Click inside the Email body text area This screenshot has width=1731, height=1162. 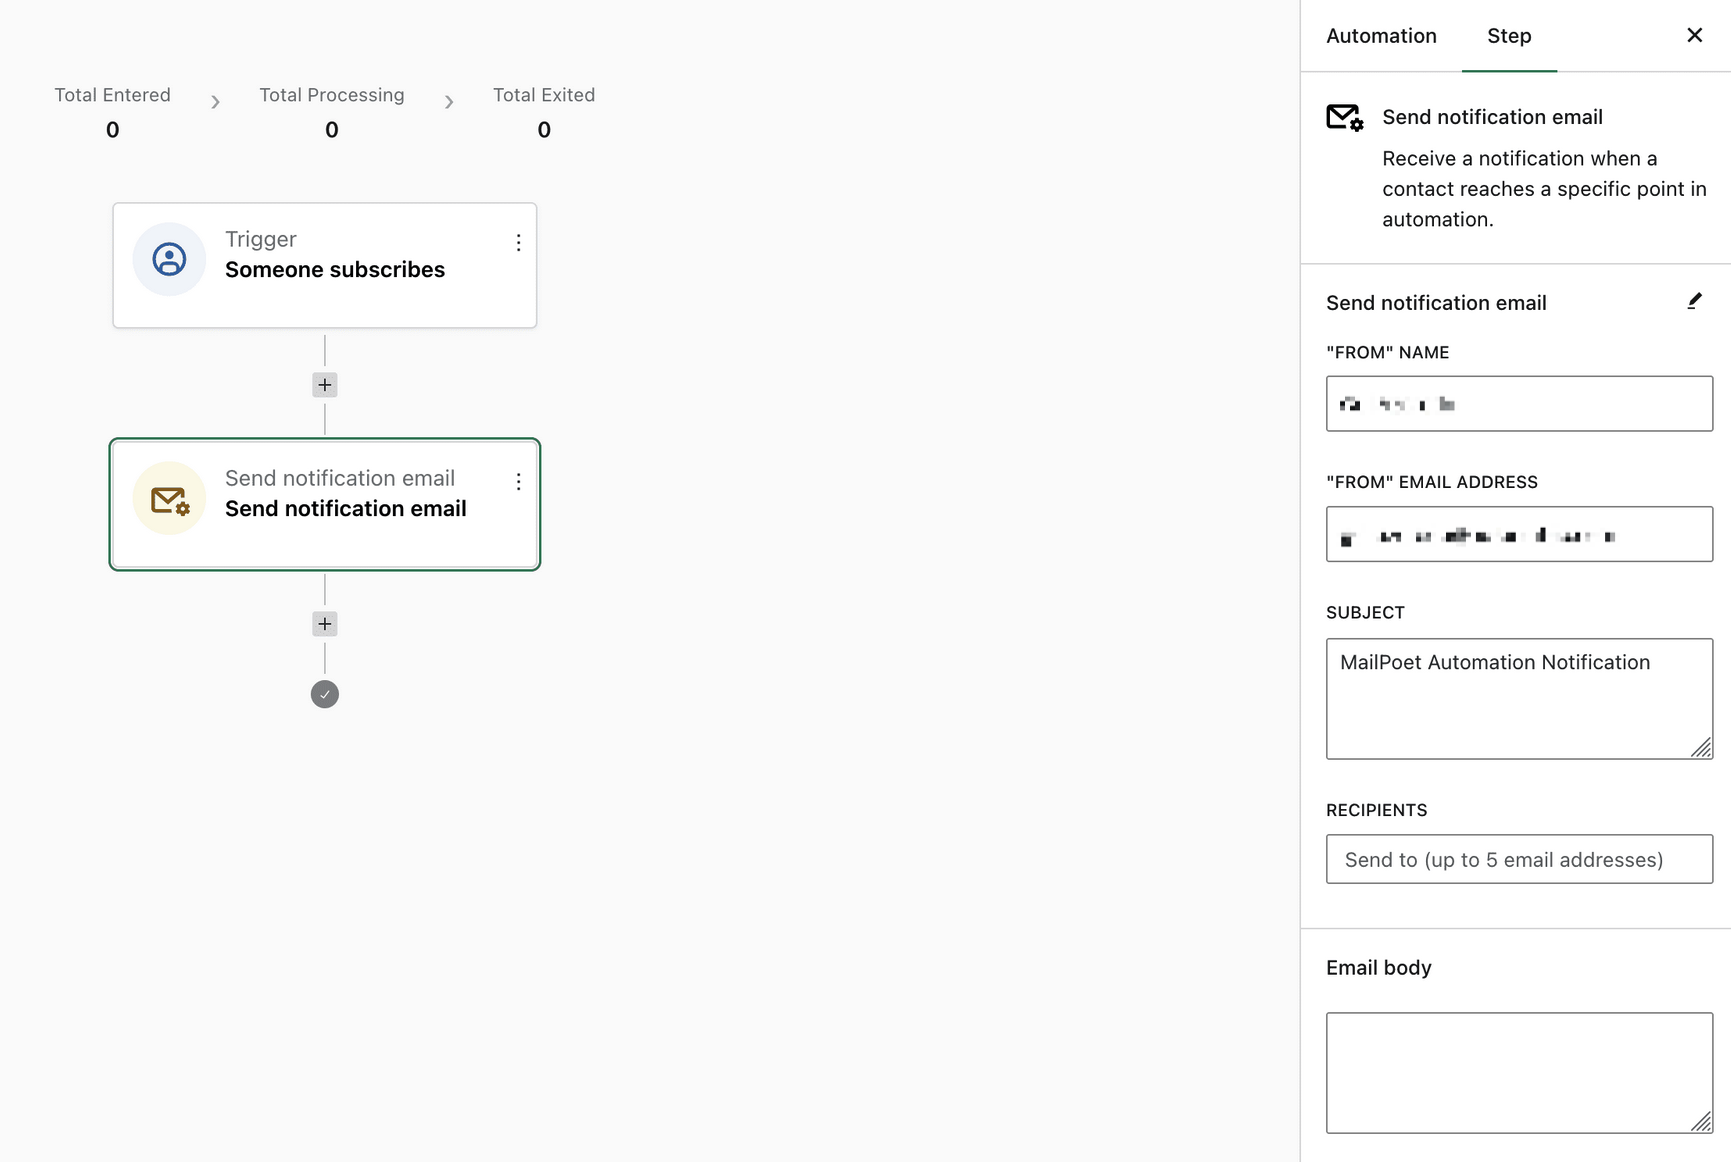click(x=1518, y=1072)
